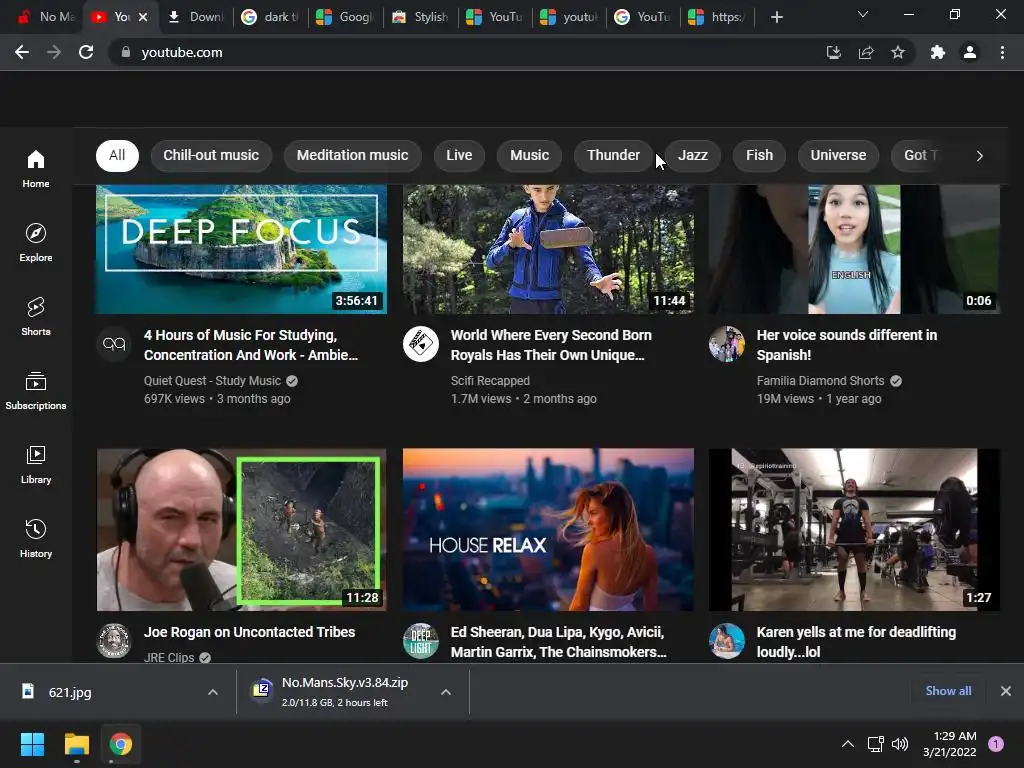Viewport: 1024px width, 768px height.
Task: Switch to the dark theme Google search tab
Action: [x=270, y=17]
